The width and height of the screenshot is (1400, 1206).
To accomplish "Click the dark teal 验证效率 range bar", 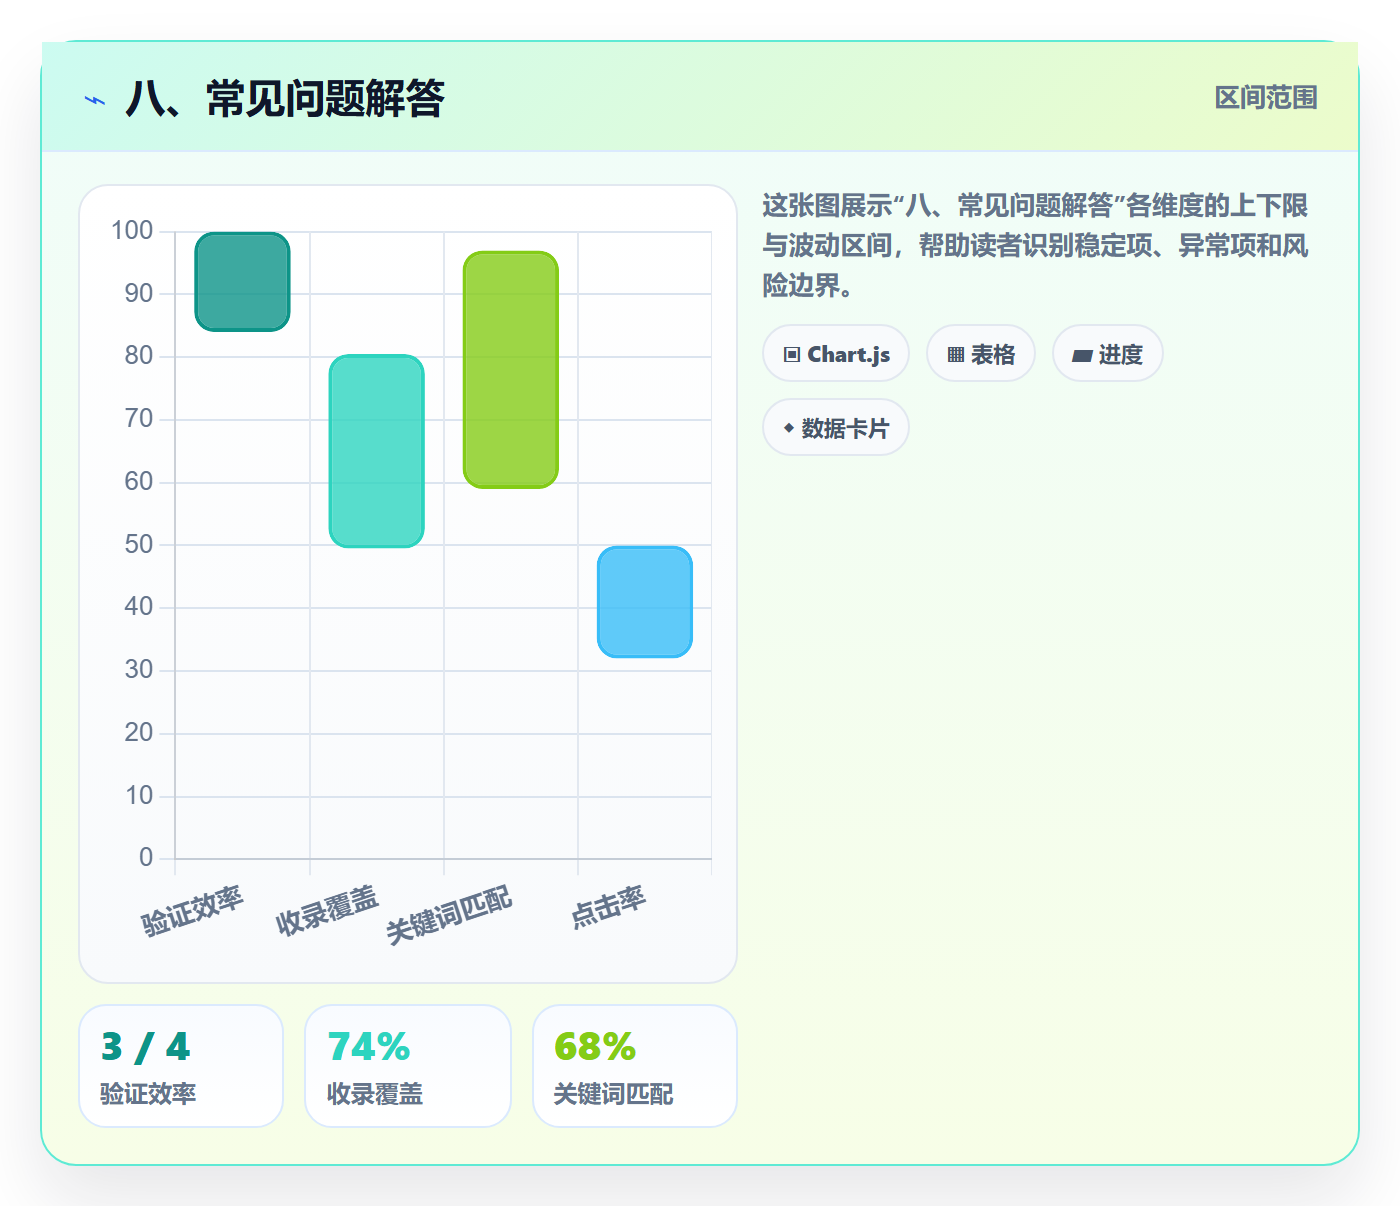I will pos(243,282).
